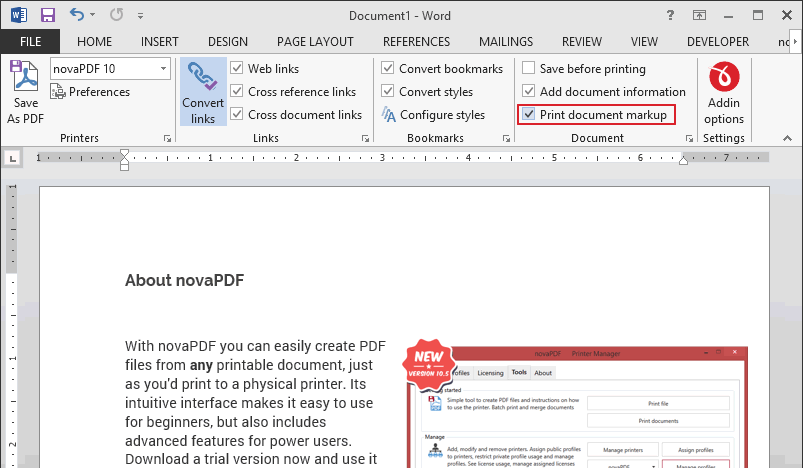803x468 pixels.
Task: Expand the Document group dialog launcher
Action: point(689,139)
